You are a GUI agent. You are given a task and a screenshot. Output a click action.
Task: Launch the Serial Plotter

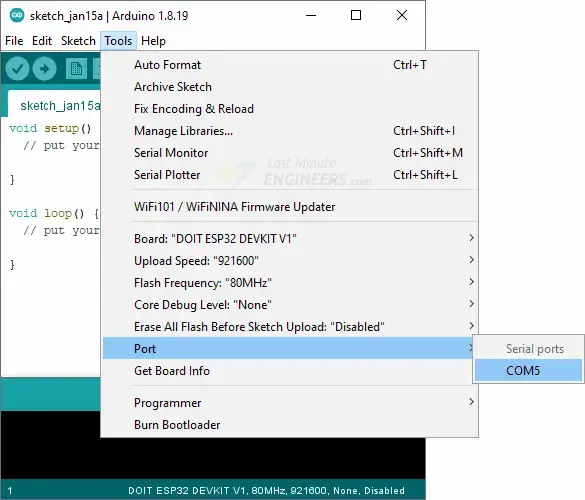[290, 175]
